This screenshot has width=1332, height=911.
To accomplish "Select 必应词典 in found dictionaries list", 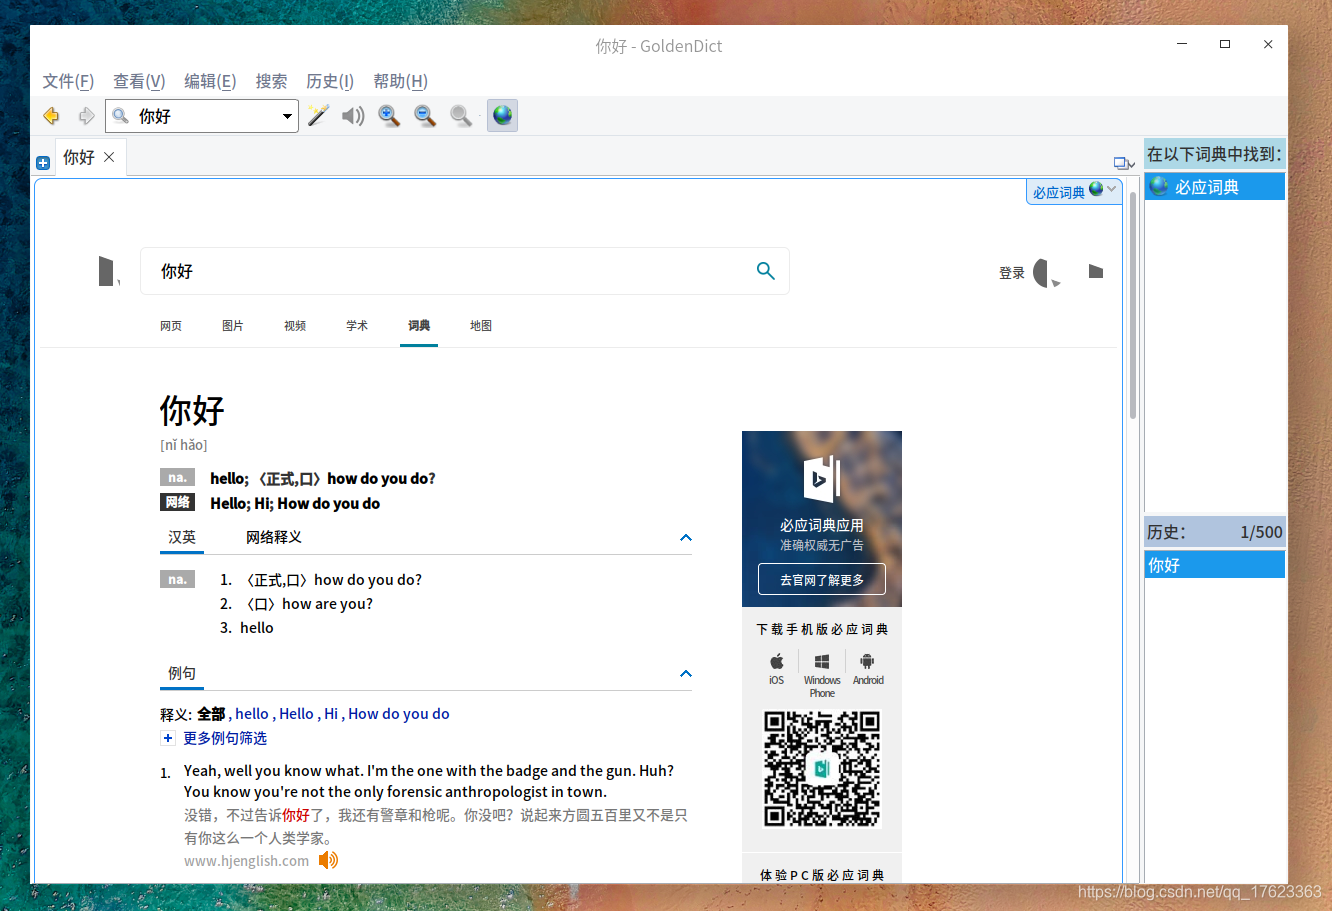I will [1215, 186].
